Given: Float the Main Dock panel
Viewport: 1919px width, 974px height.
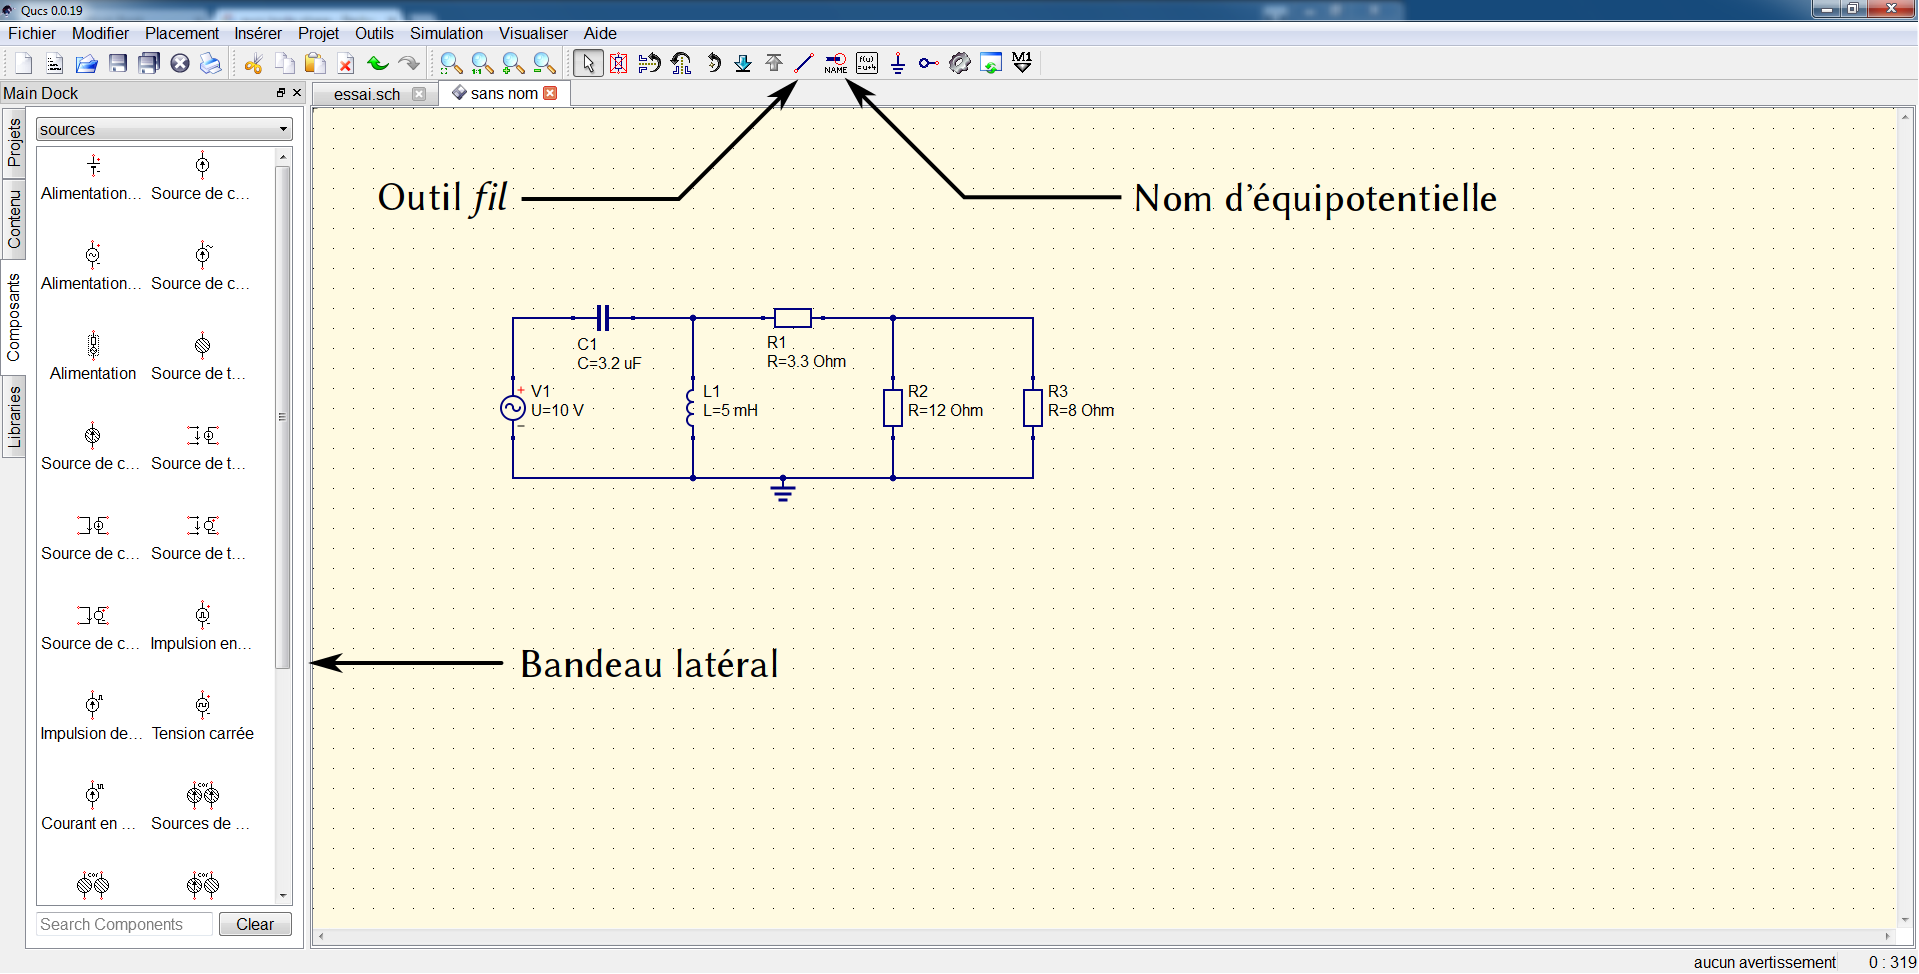Looking at the screenshot, I should (x=281, y=93).
